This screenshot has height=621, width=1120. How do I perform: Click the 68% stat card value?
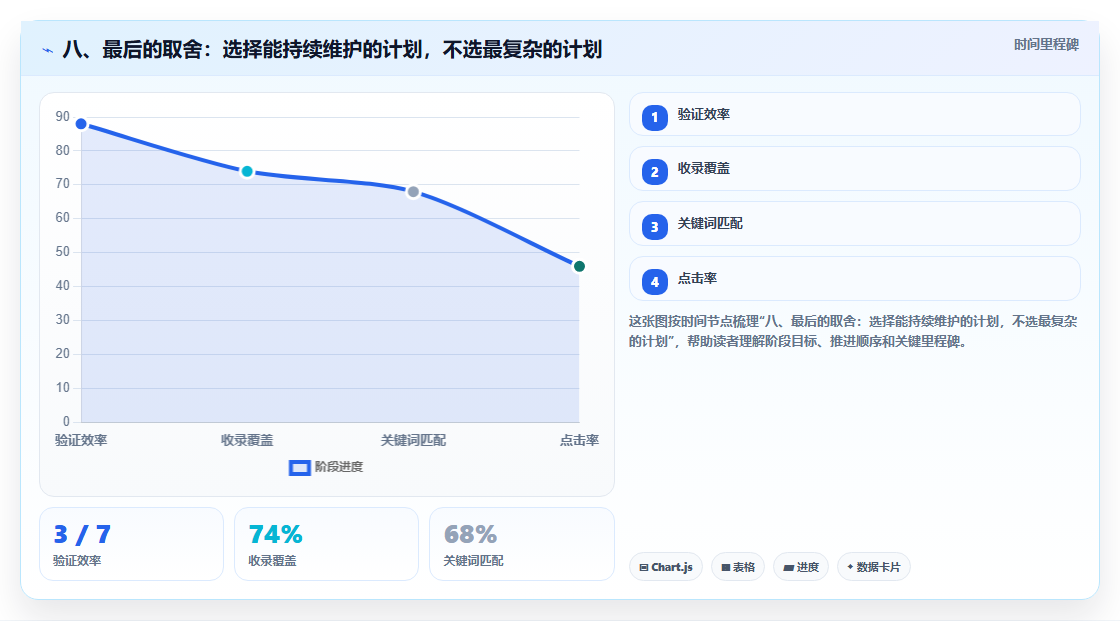(470, 535)
